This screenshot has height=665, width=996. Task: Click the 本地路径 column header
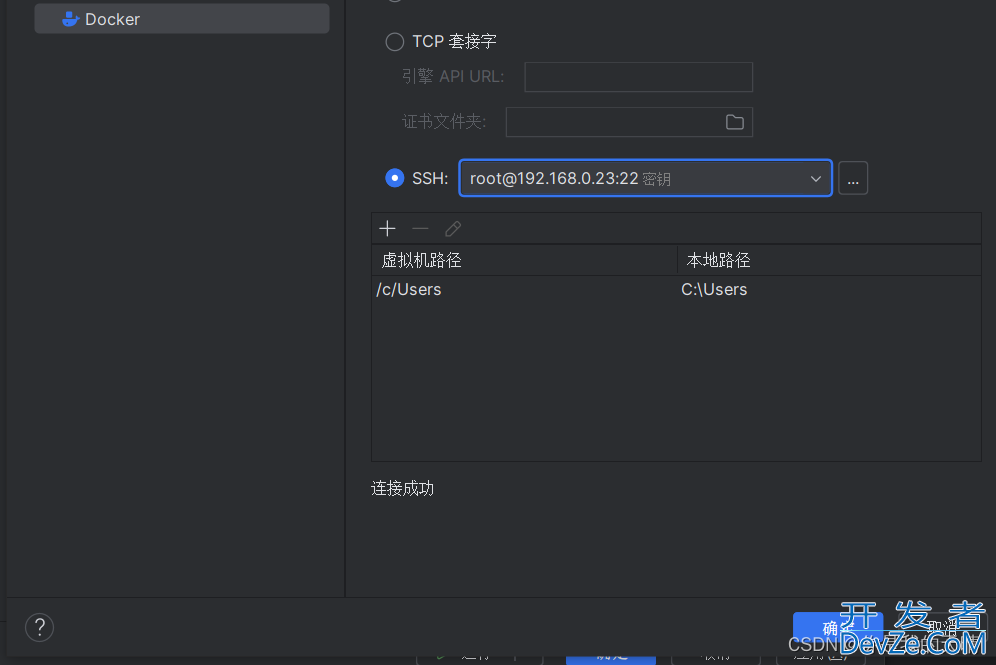(x=830, y=260)
